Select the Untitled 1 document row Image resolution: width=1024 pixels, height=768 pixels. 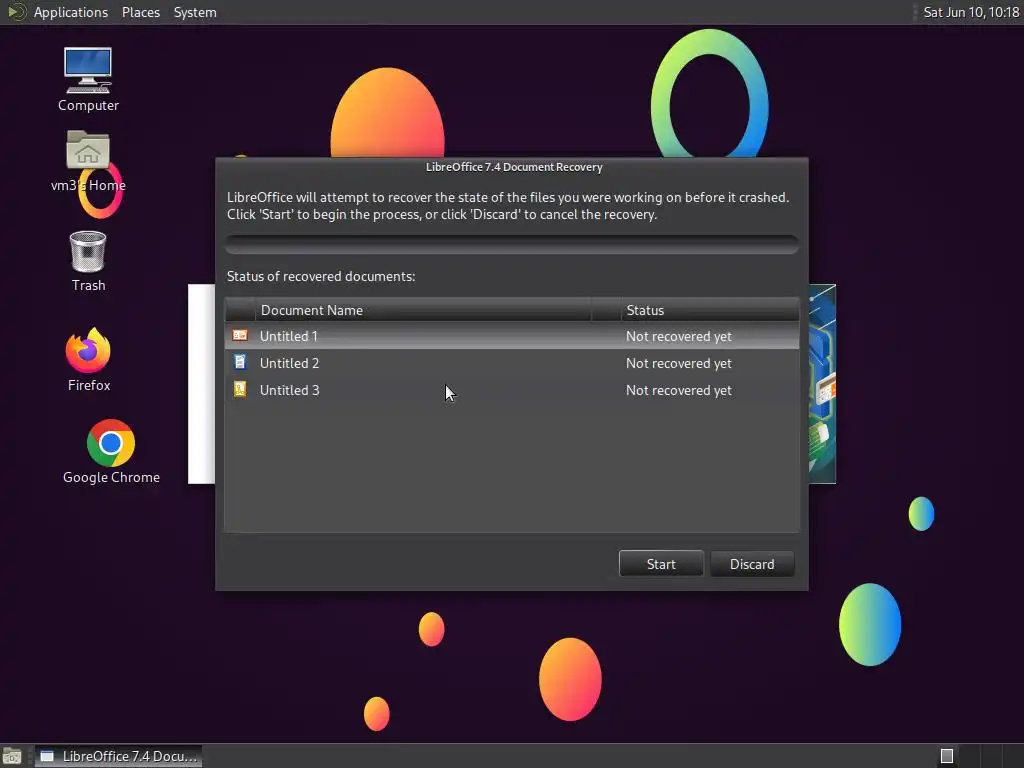click(x=512, y=336)
